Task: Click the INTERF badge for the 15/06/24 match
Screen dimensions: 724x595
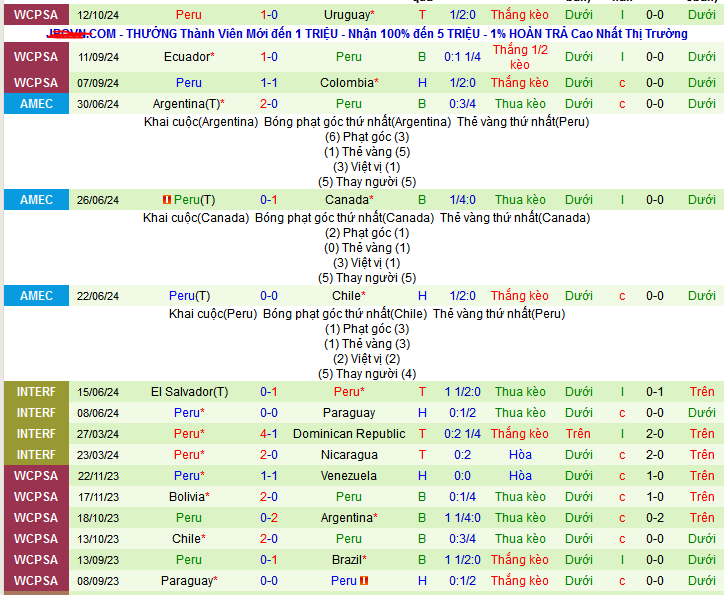Action: click(36, 392)
